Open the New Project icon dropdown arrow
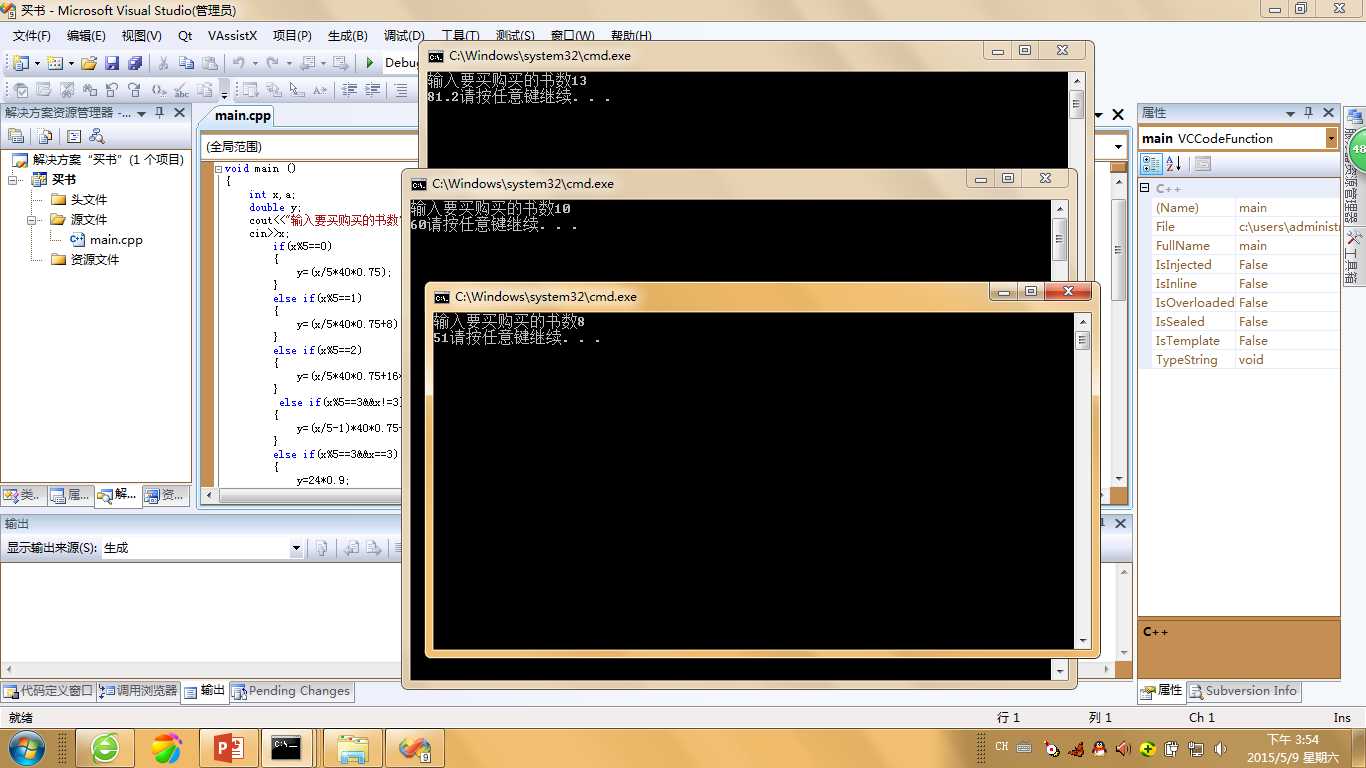The image size is (1366, 768). 38,63
